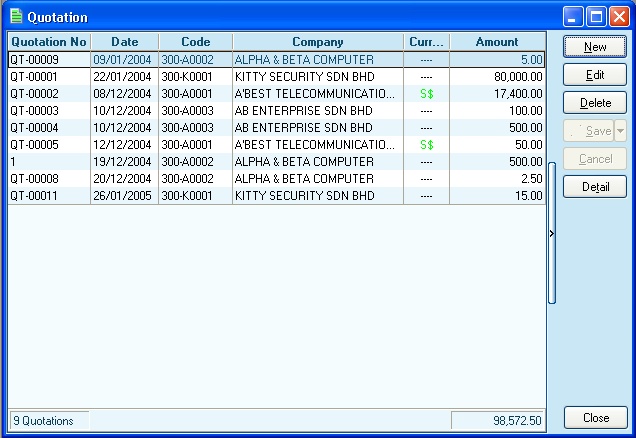Sort by Date column header
Image resolution: width=636 pixels, height=438 pixels.
pos(125,42)
